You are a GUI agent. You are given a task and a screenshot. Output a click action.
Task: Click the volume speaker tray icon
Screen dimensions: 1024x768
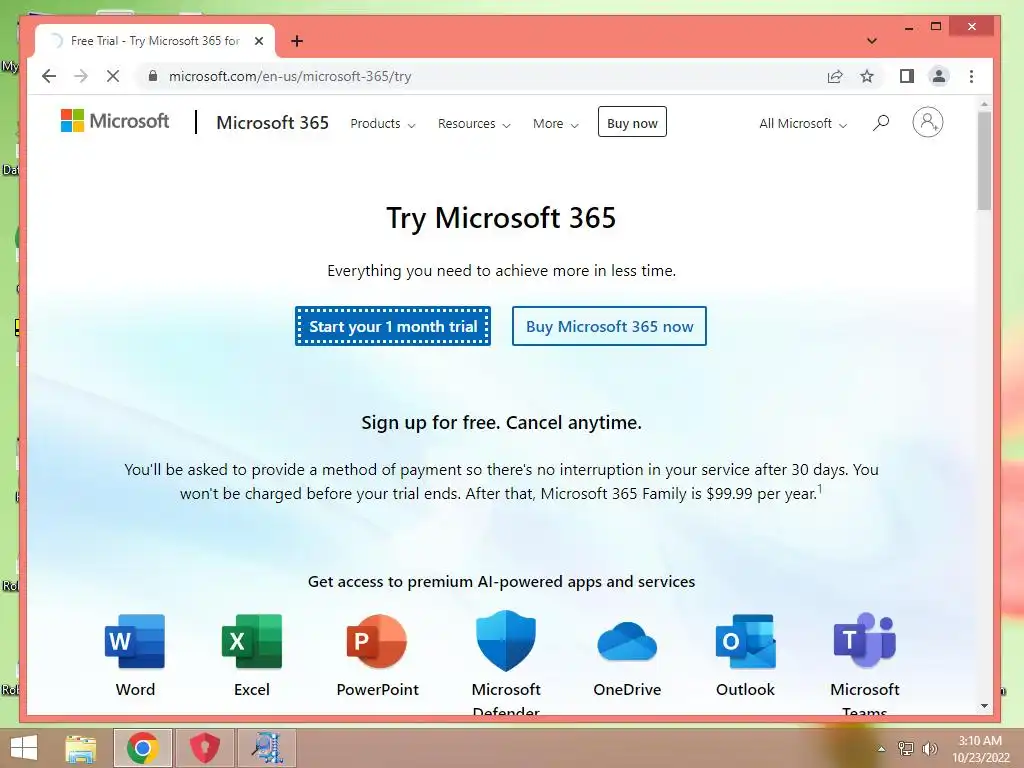click(x=929, y=749)
